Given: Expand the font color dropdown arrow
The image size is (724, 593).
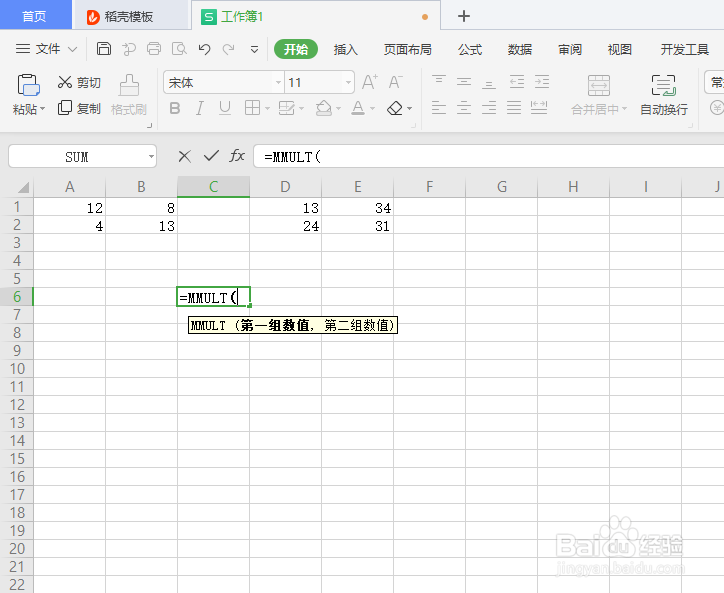Looking at the screenshot, I should pyautogui.click(x=372, y=109).
